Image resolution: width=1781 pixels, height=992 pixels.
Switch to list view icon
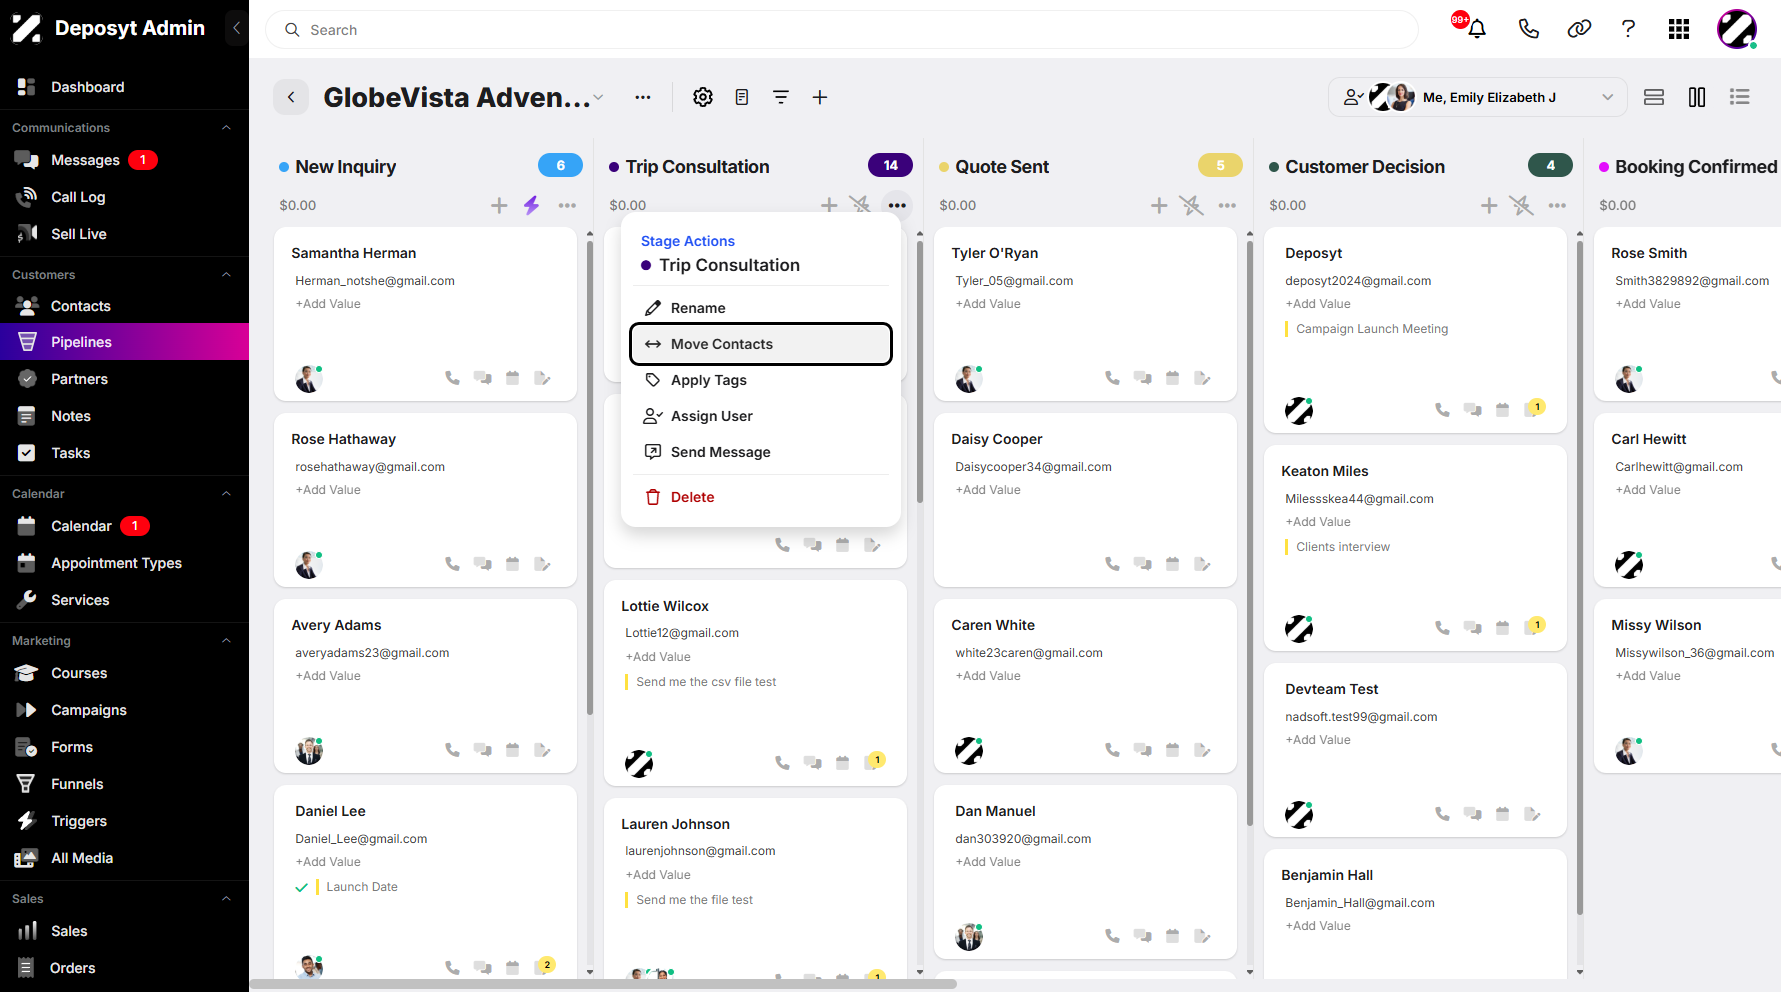click(1740, 97)
